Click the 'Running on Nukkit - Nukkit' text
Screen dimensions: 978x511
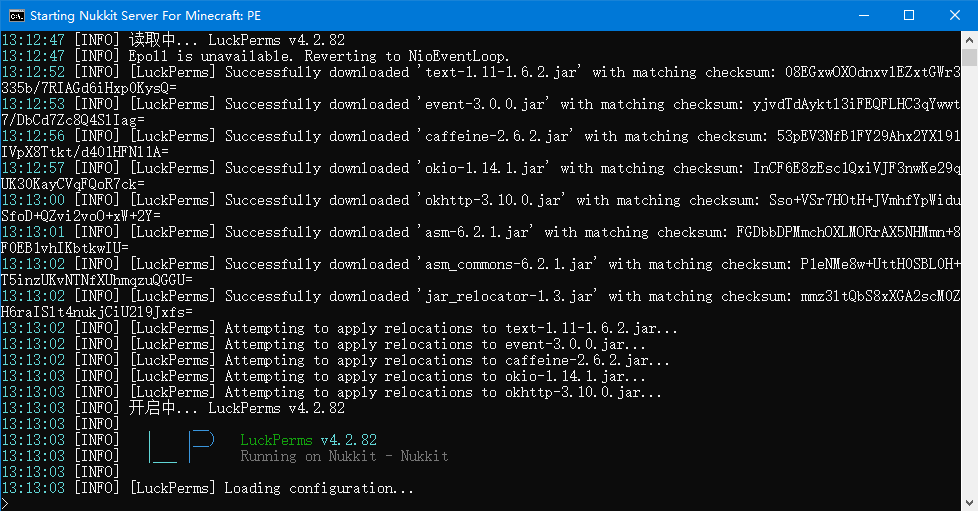(344, 456)
